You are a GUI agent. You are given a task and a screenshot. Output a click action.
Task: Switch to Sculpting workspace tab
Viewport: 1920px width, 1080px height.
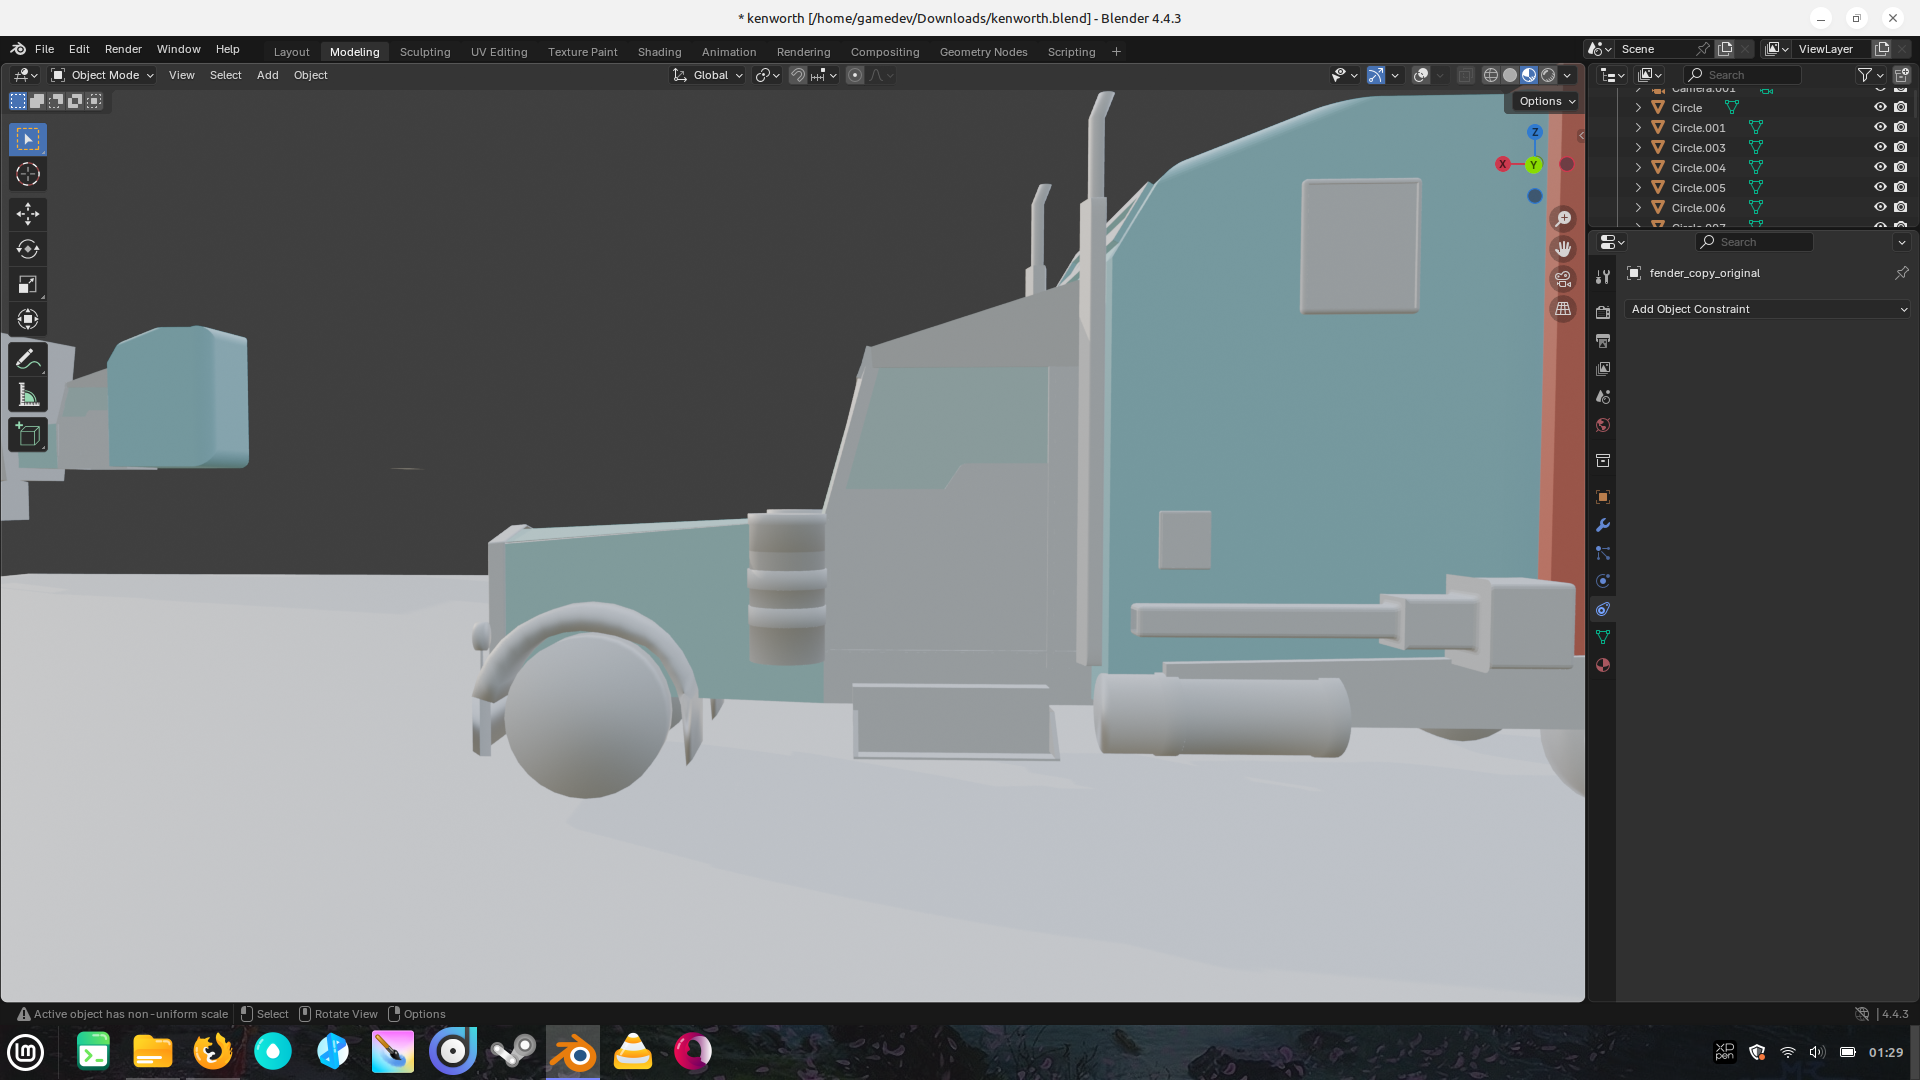tap(425, 52)
